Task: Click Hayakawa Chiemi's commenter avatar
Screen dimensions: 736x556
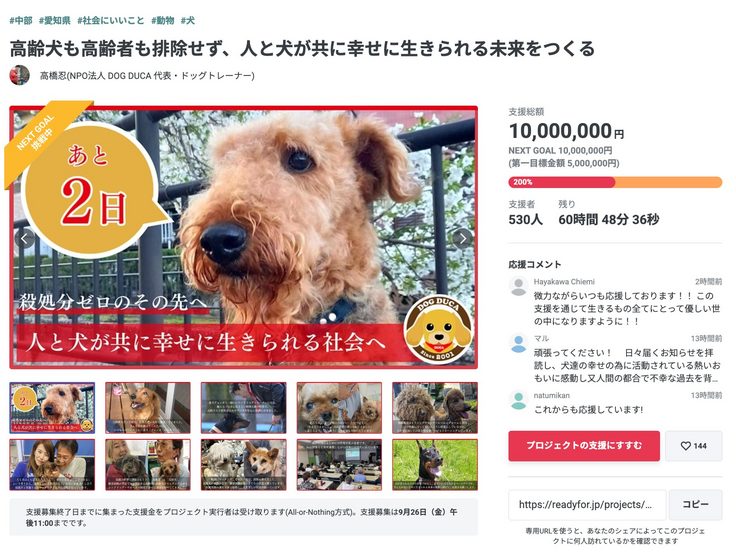Action: (518, 286)
